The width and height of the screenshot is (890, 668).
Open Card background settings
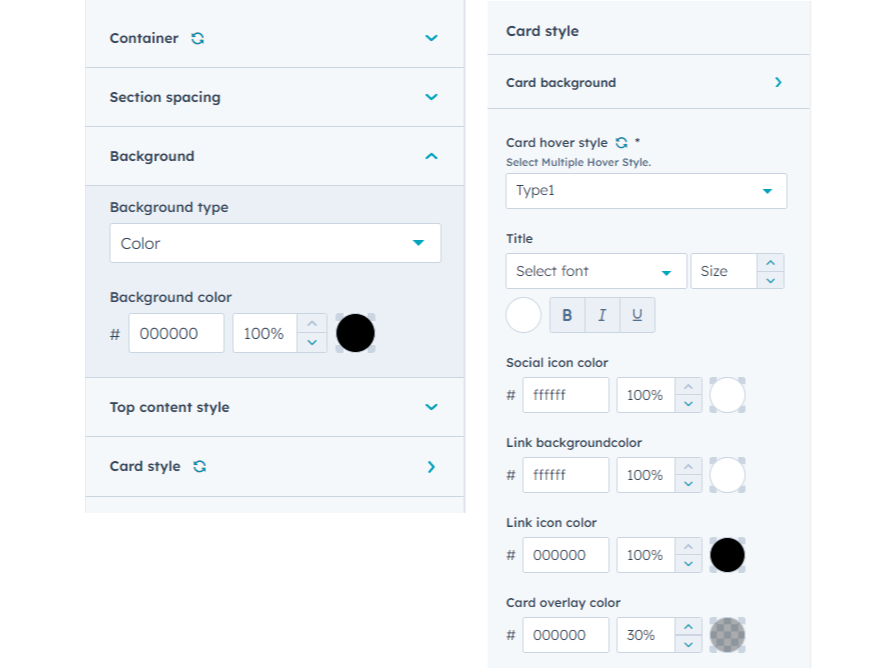(x=778, y=83)
